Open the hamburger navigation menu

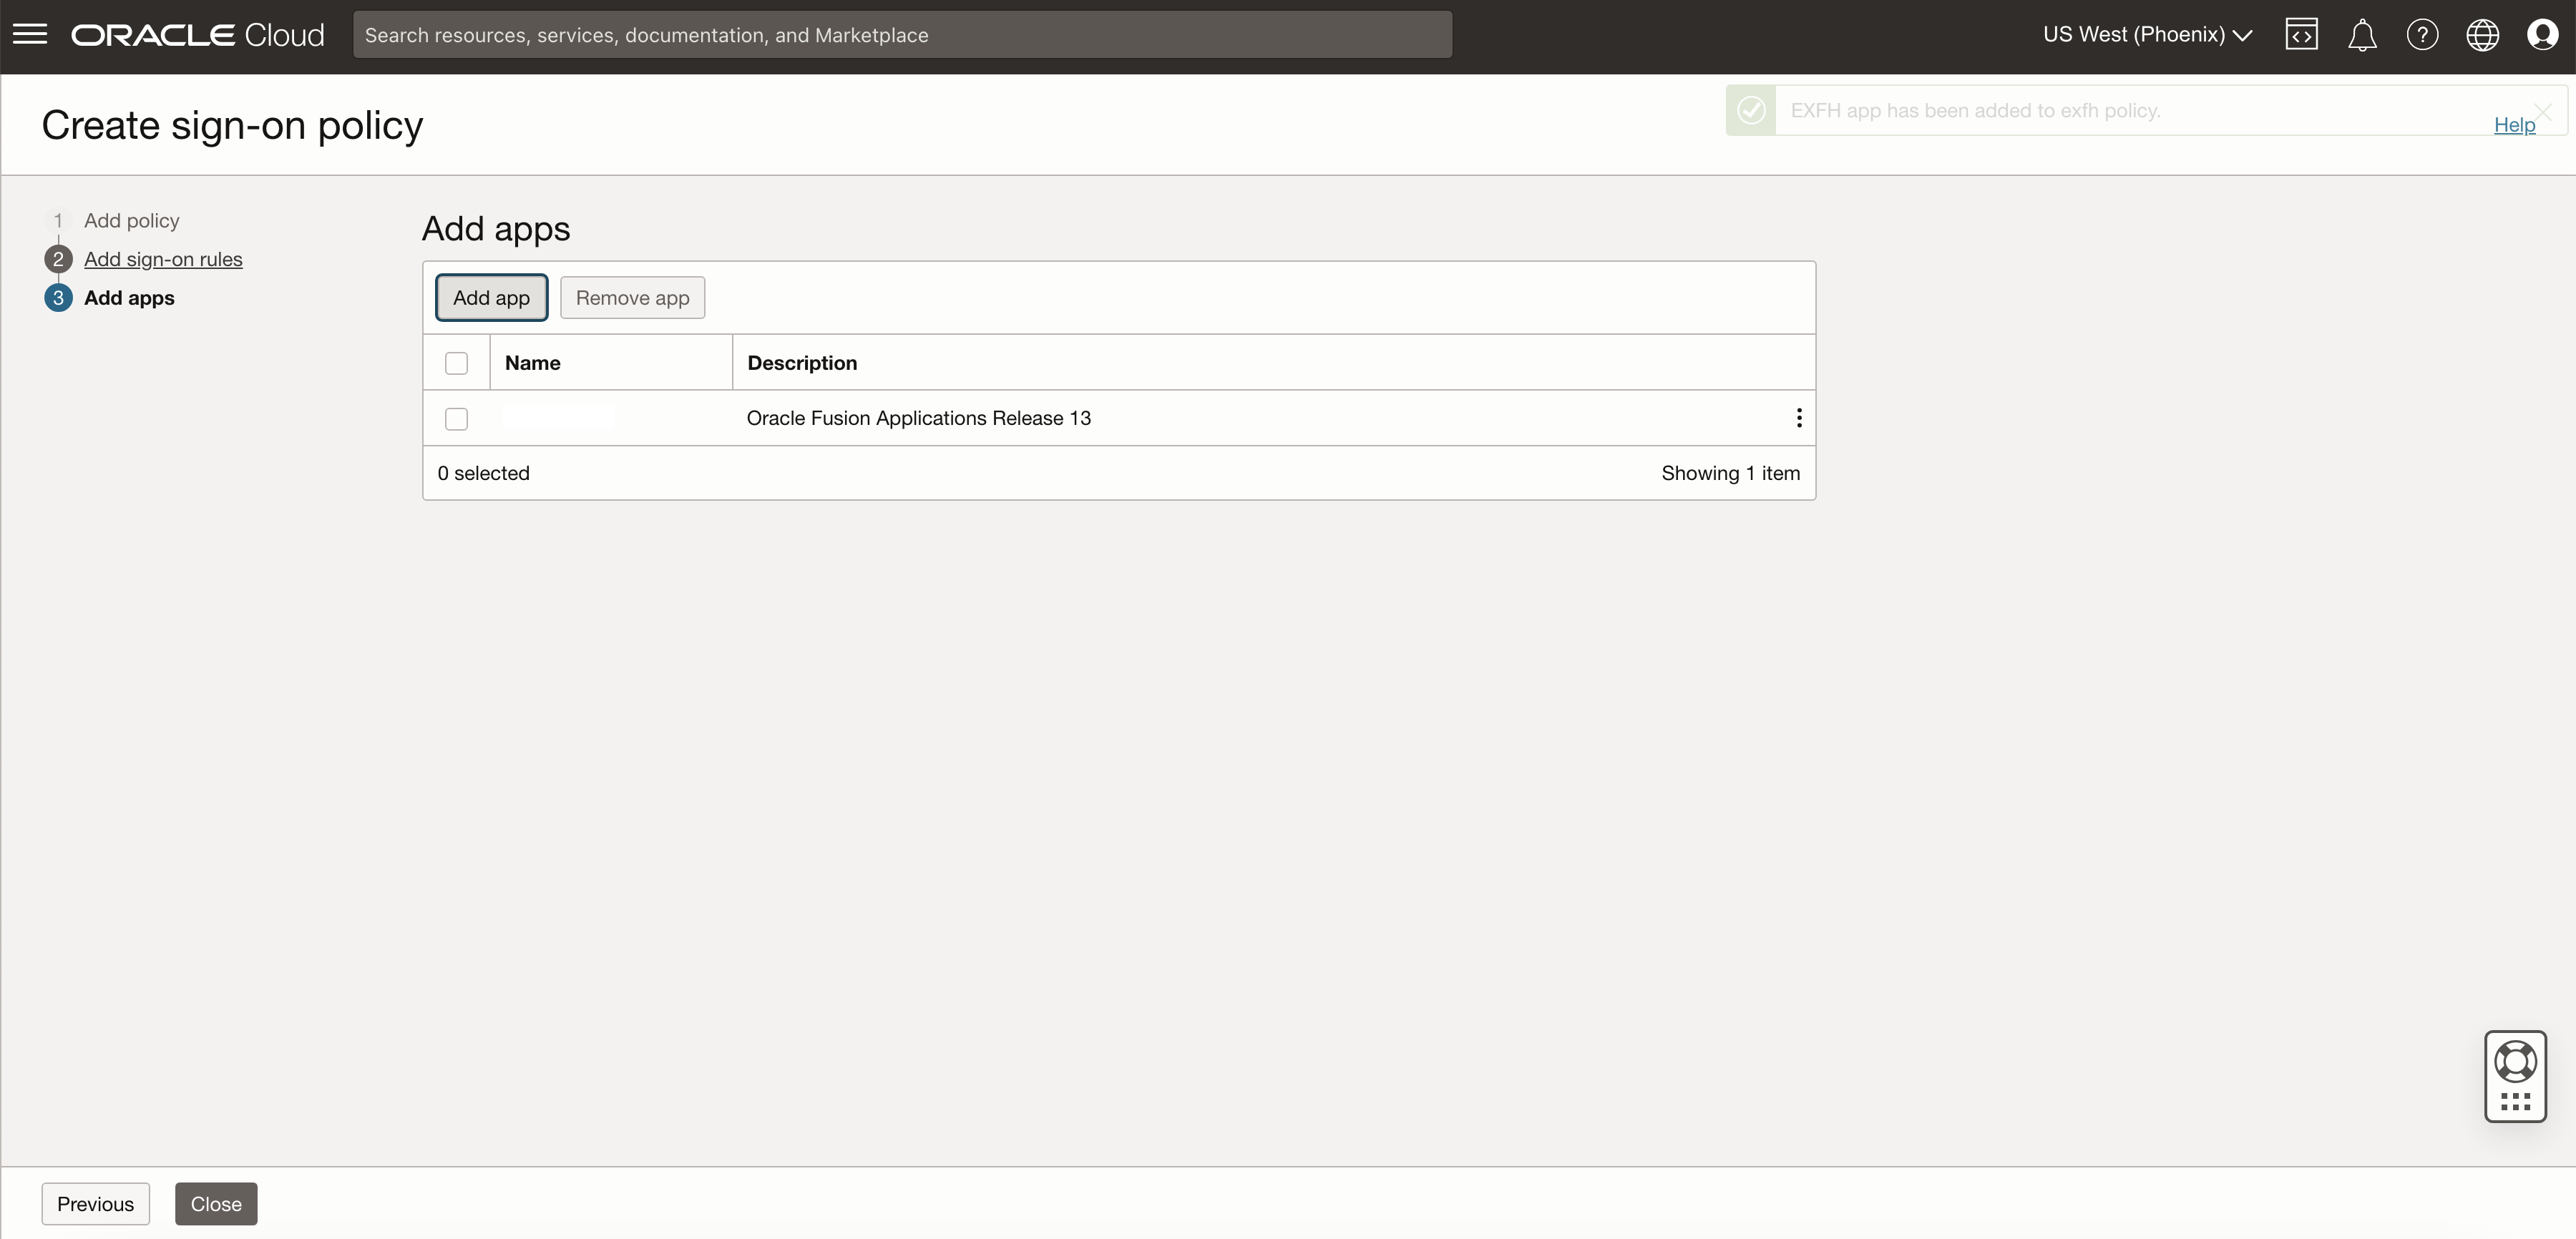click(x=30, y=35)
